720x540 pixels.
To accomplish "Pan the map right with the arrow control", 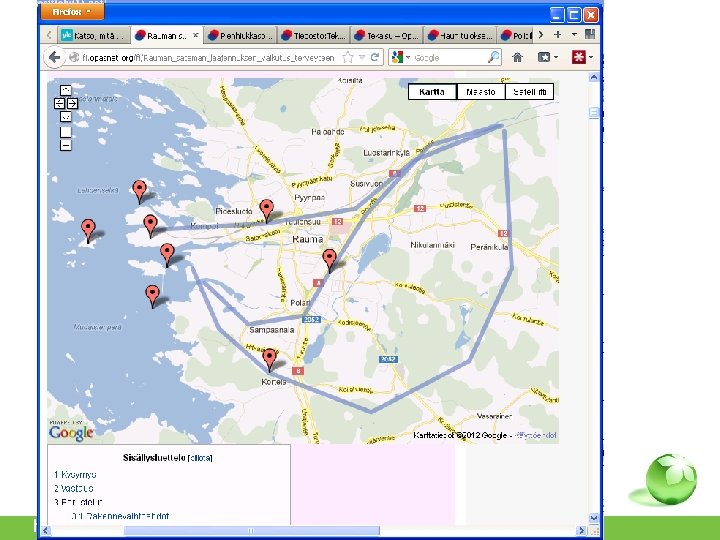I will click(73, 103).
